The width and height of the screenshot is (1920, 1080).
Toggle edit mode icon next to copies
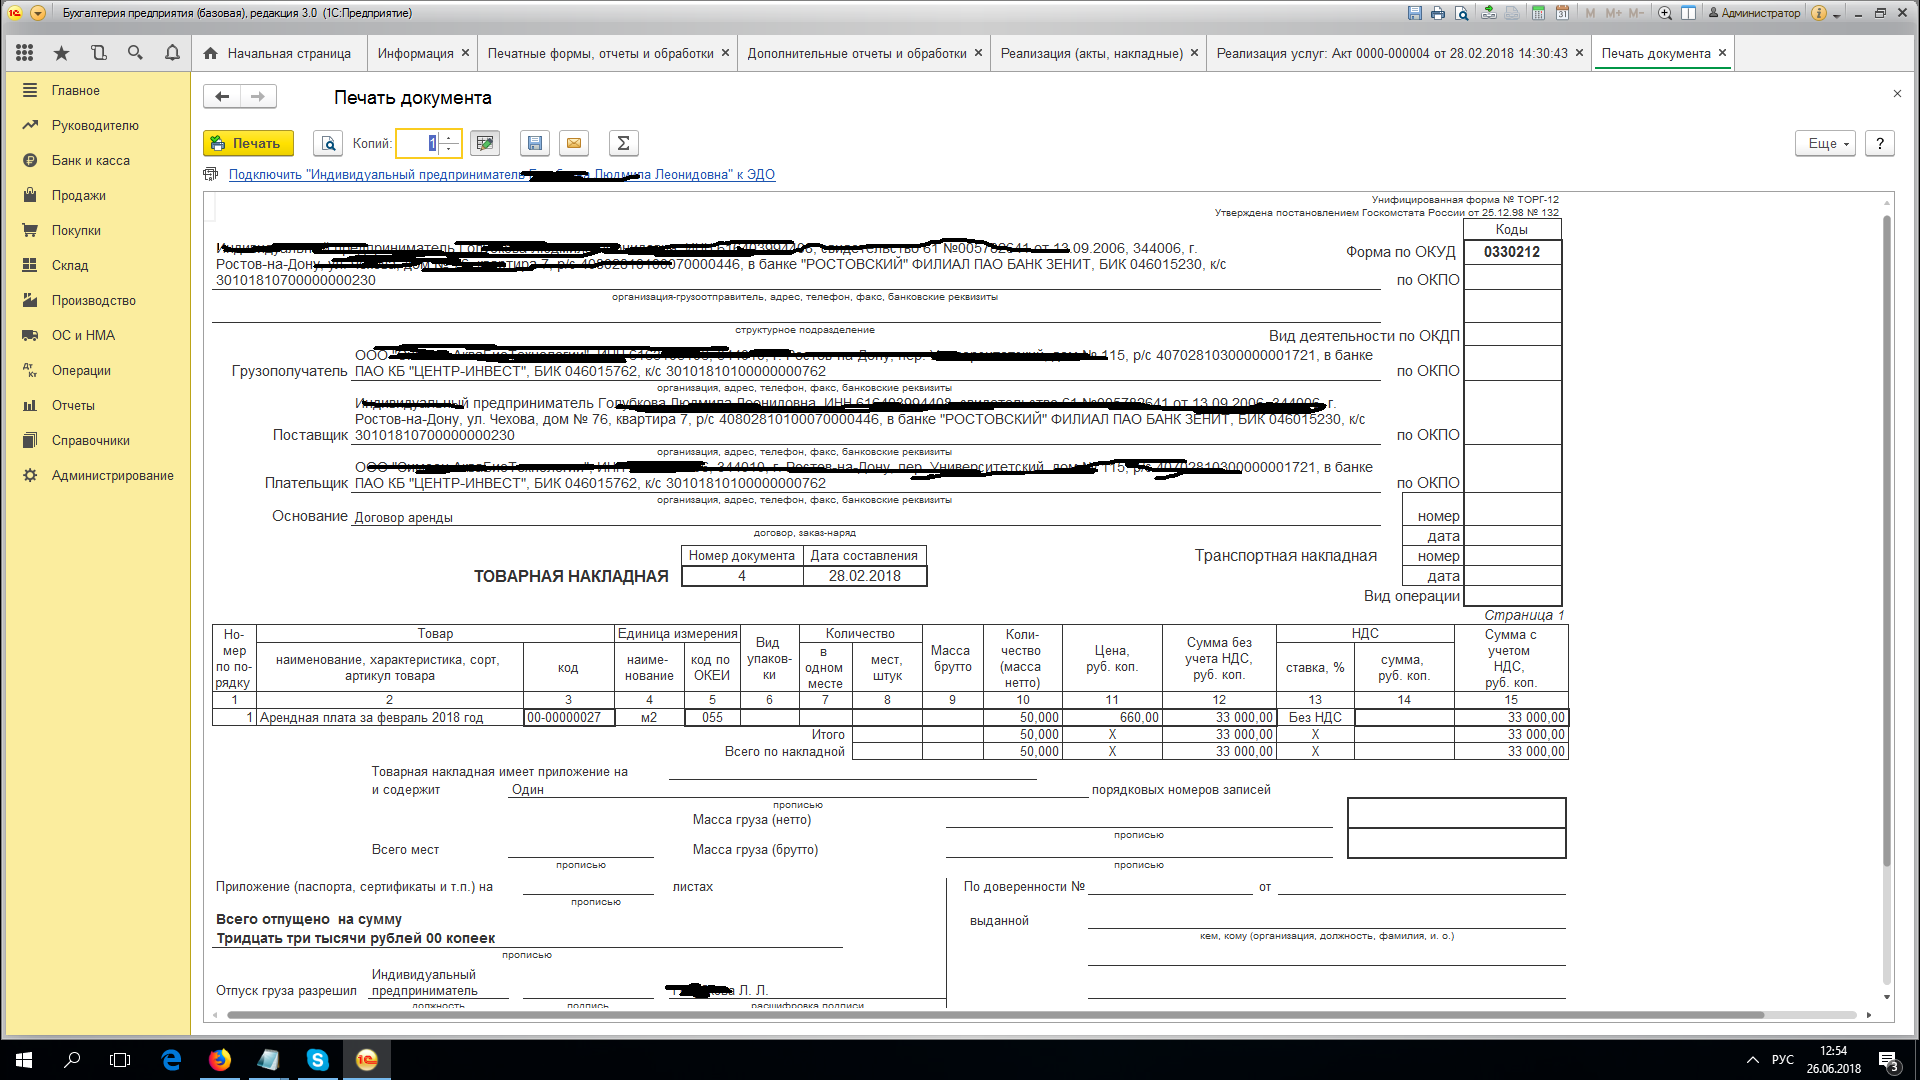click(x=485, y=143)
